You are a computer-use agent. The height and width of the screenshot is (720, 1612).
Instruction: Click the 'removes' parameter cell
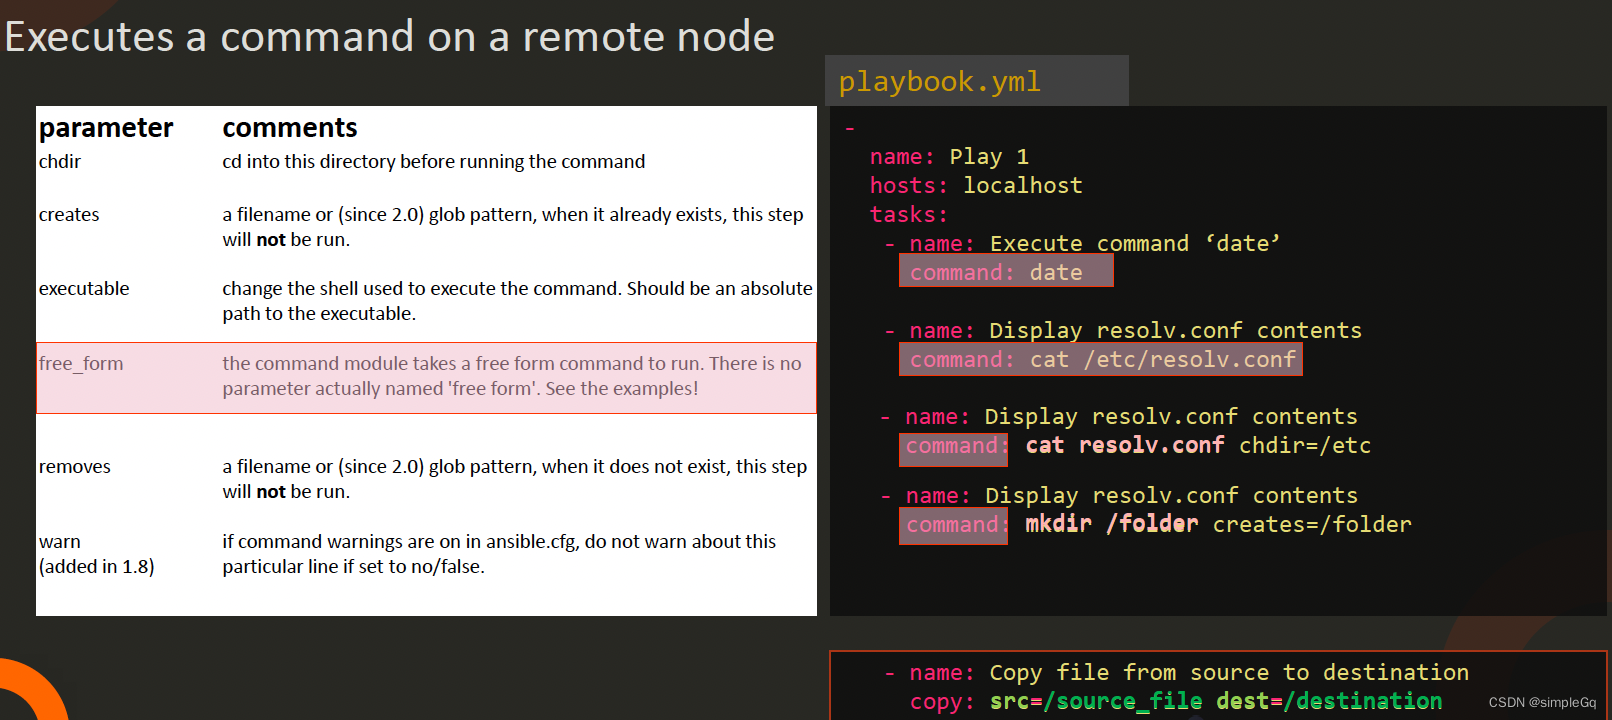pos(75,467)
